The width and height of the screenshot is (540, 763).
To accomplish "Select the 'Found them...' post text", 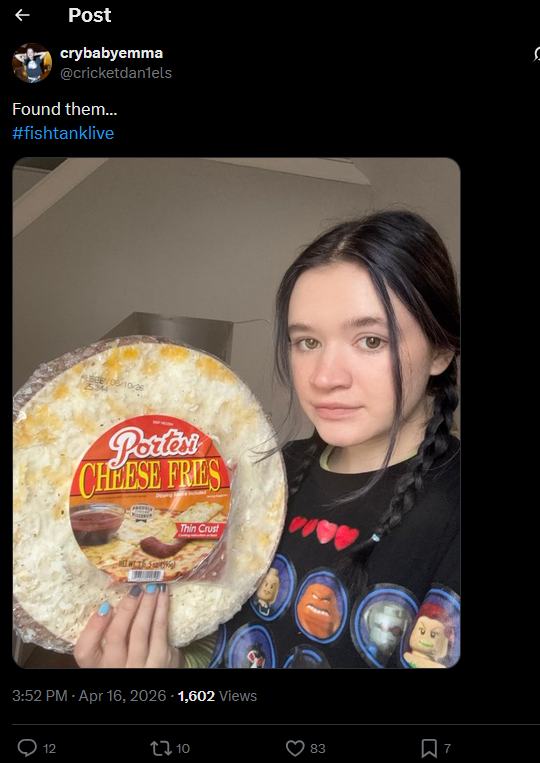I will tap(65, 109).
